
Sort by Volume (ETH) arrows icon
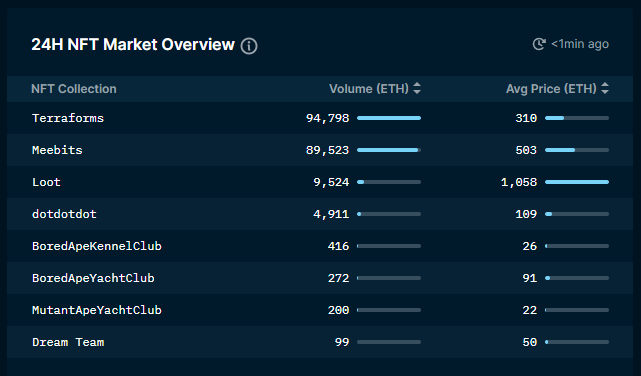point(417,88)
